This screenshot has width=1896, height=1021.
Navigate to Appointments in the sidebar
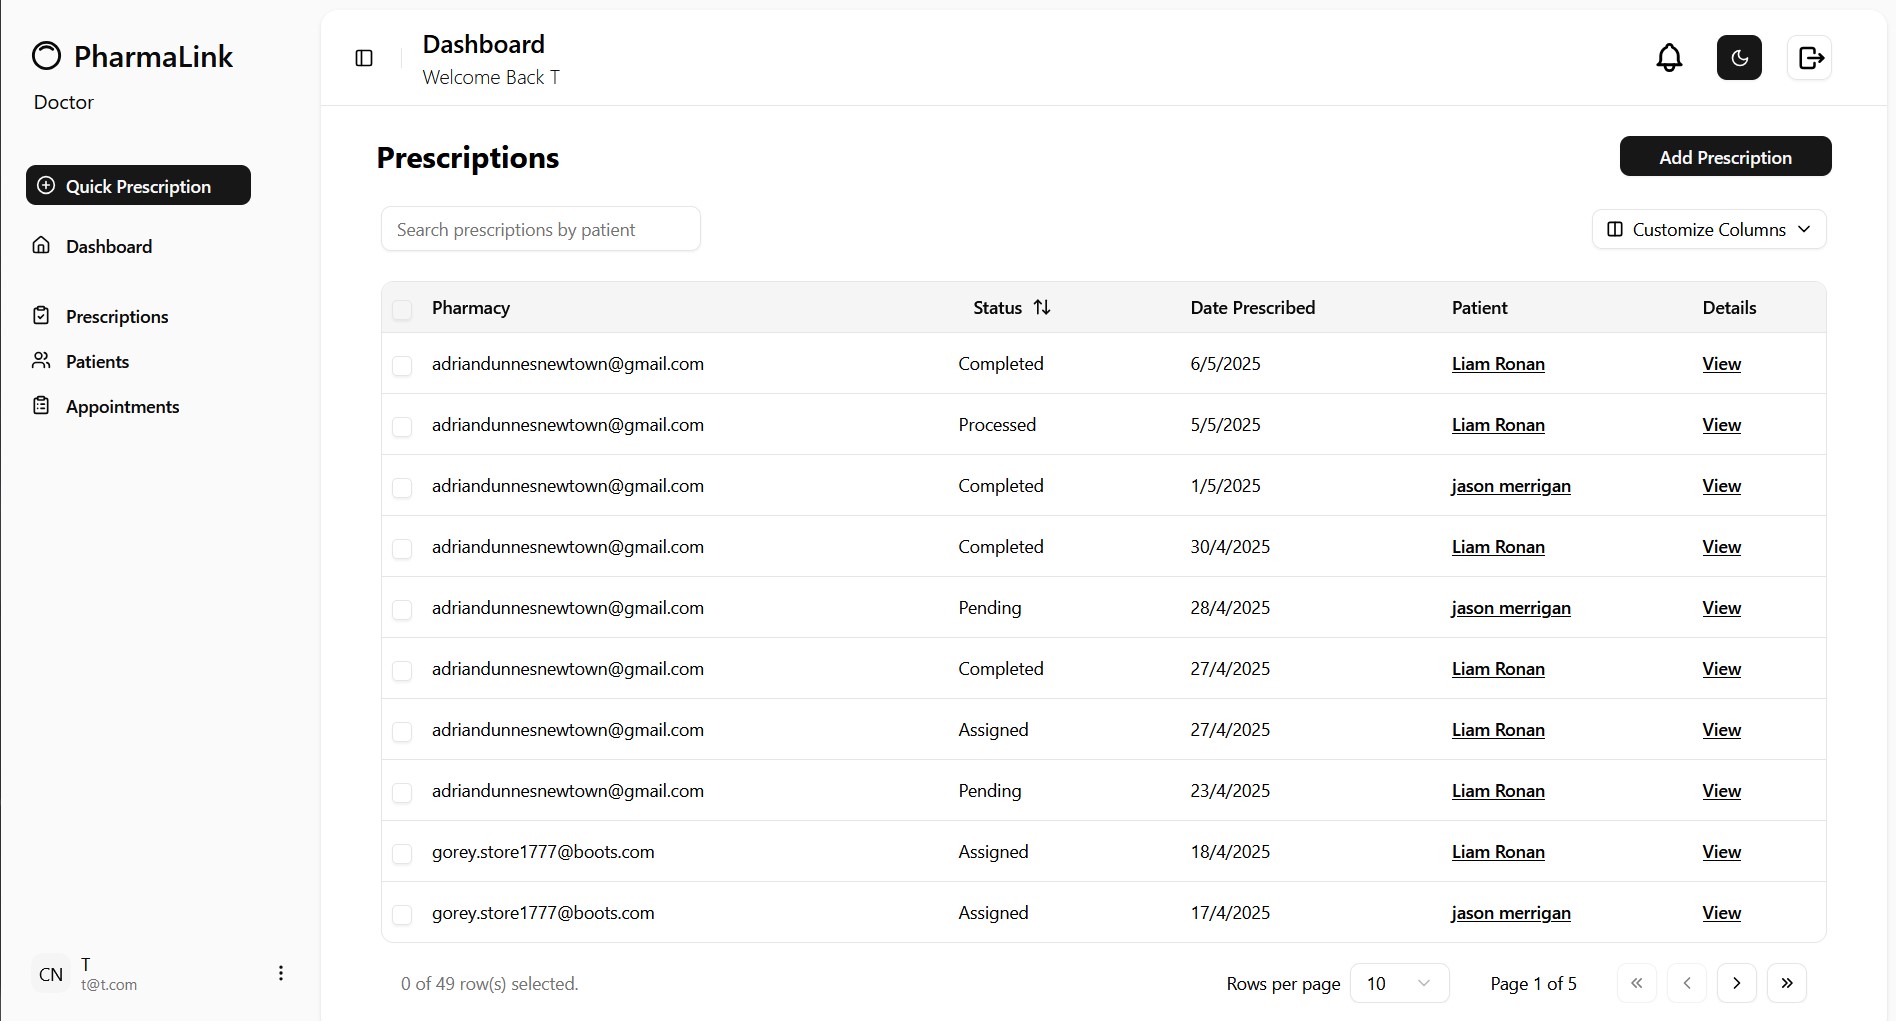pos(122,406)
